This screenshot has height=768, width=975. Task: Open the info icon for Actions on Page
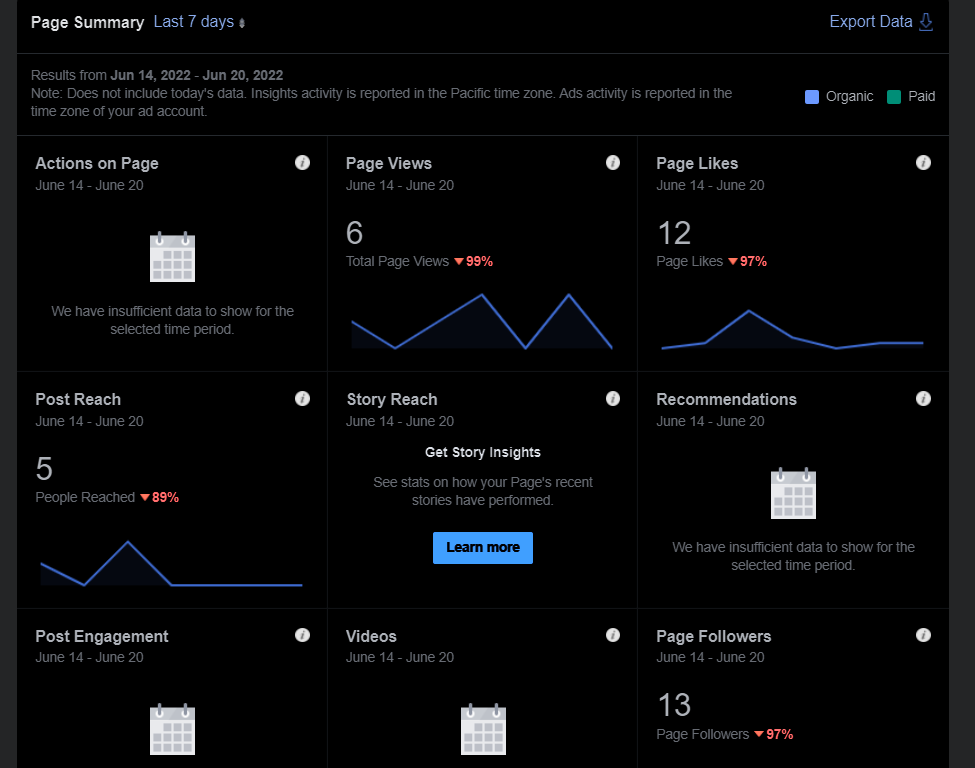point(302,162)
